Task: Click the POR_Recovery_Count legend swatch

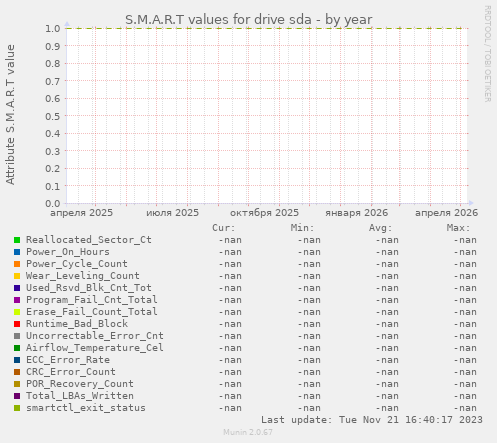Action: (17, 384)
